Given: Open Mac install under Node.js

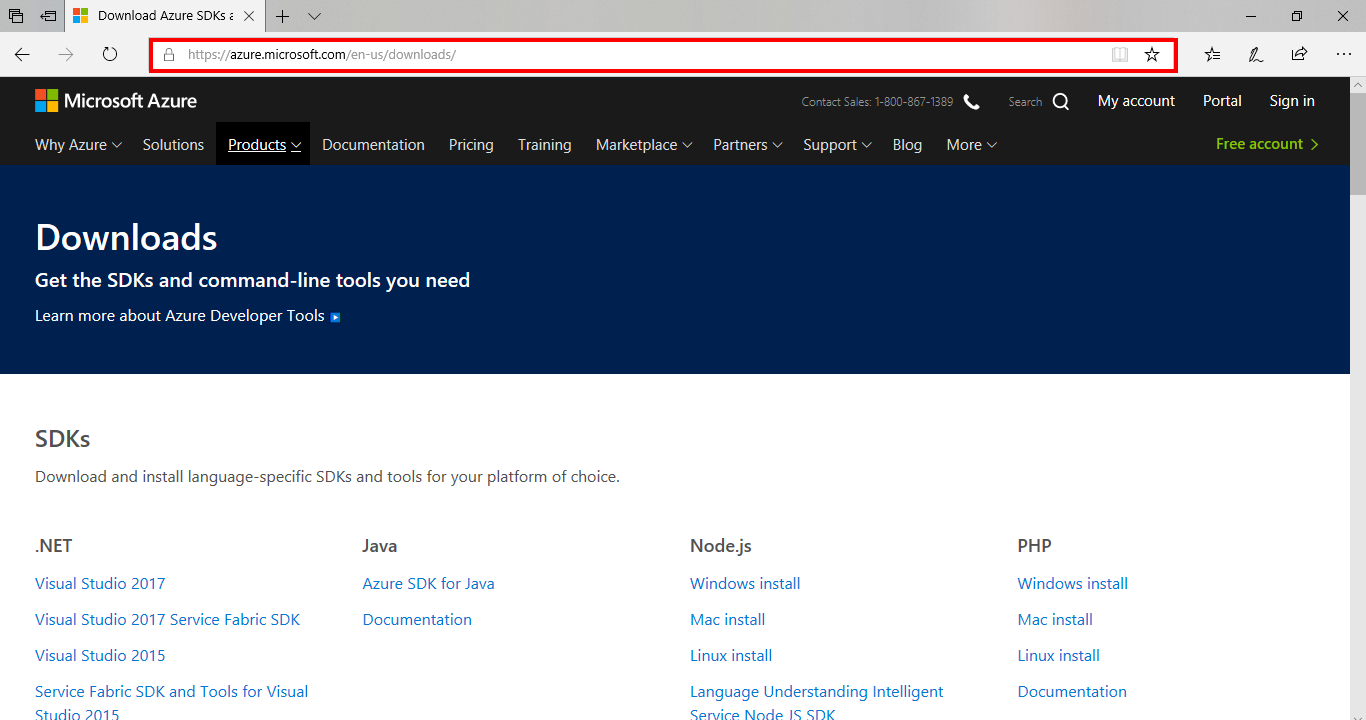Looking at the screenshot, I should point(727,620).
